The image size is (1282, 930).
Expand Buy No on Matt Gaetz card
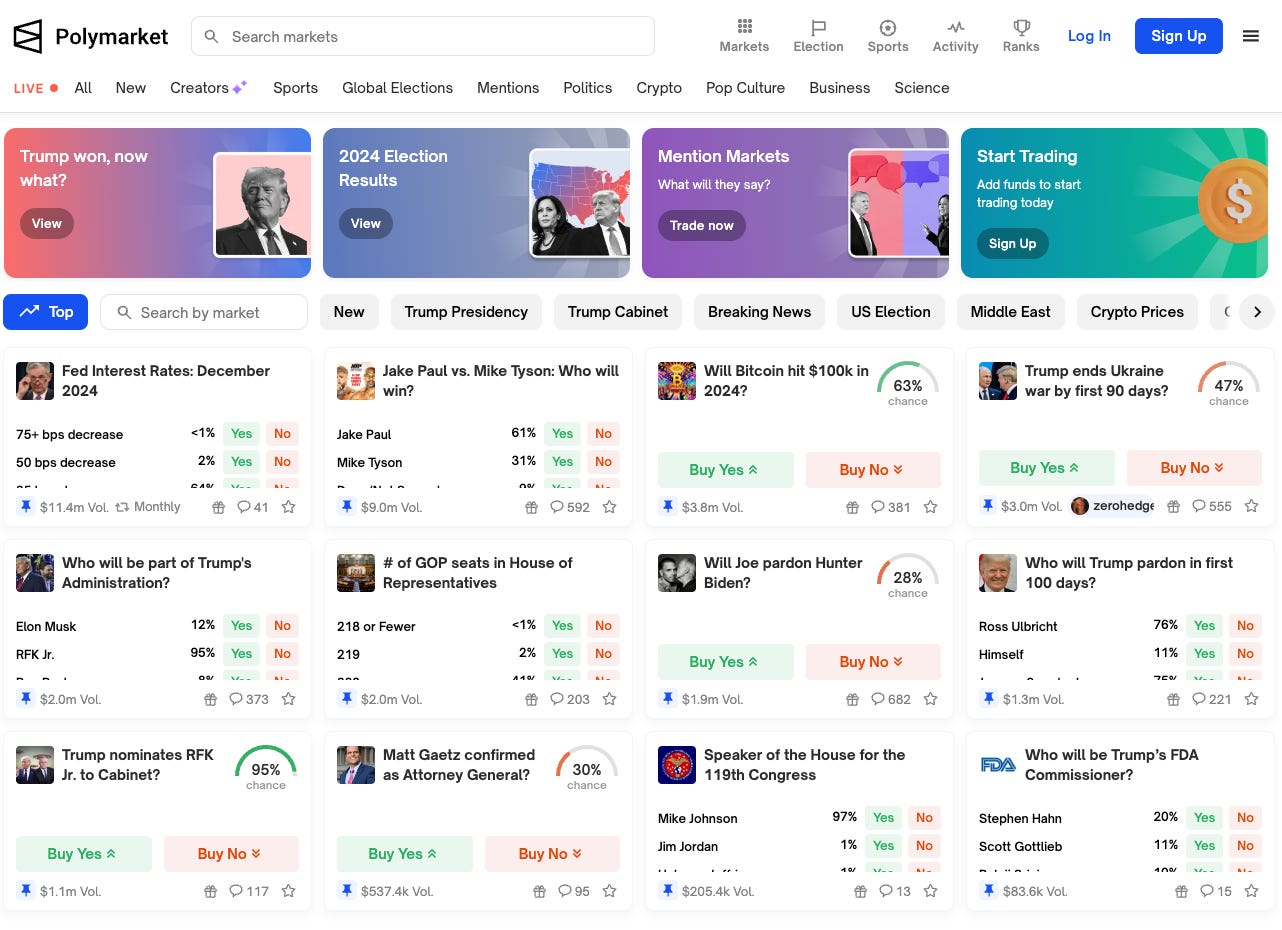[x=552, y=854]
